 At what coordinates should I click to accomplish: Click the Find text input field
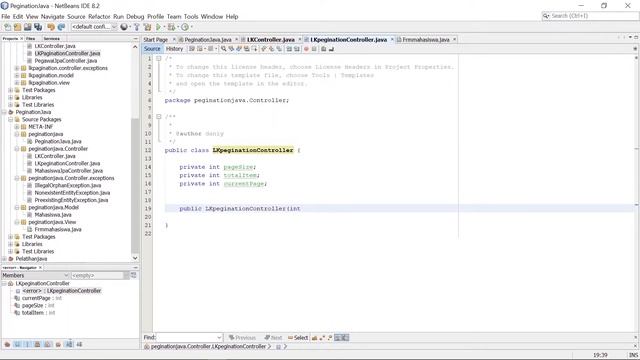coord(187,338)
